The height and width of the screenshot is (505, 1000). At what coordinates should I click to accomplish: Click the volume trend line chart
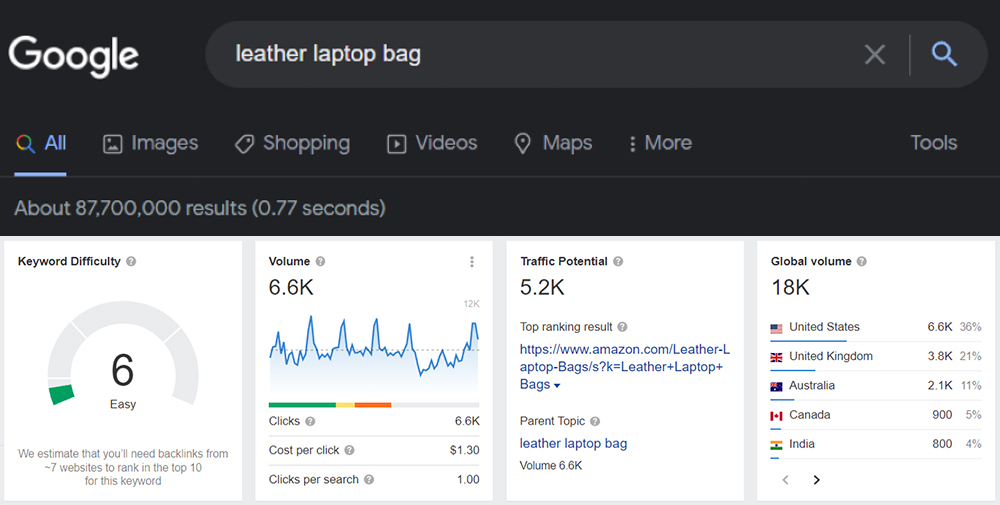(x=374, y=354)
